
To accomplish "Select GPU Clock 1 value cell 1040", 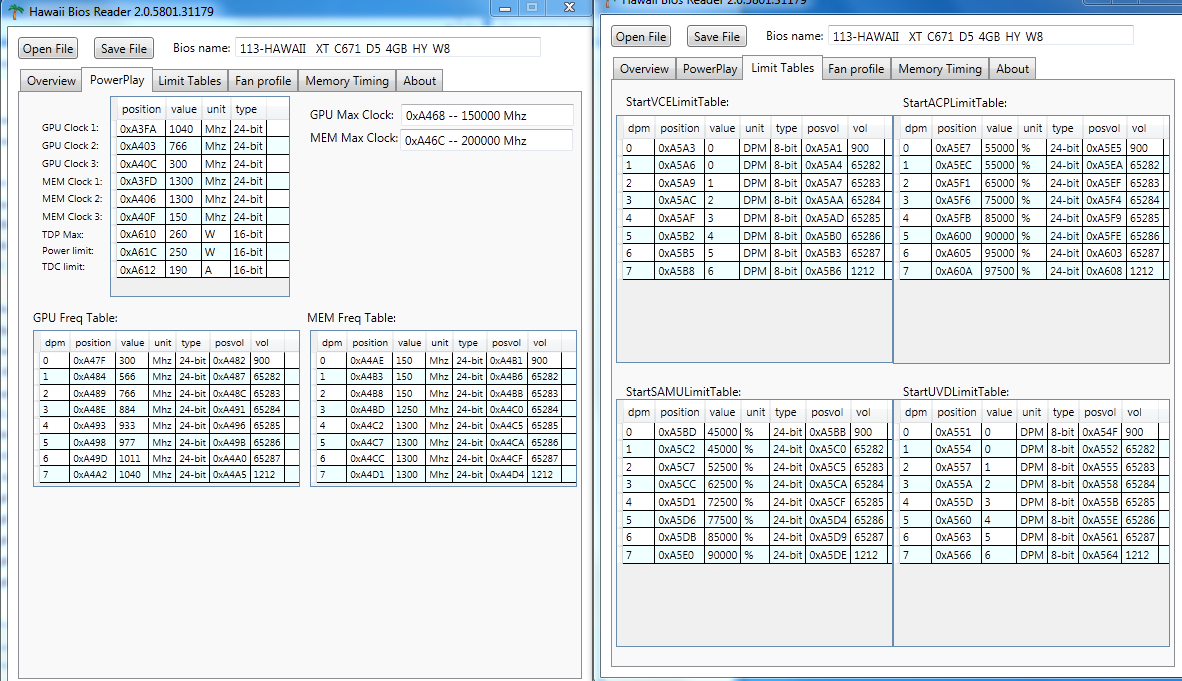I will [184, 129].
